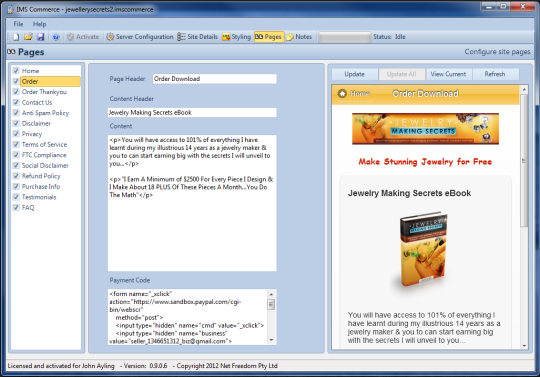Click preview pane scrollbar down arrow

[x=524, y=346]
